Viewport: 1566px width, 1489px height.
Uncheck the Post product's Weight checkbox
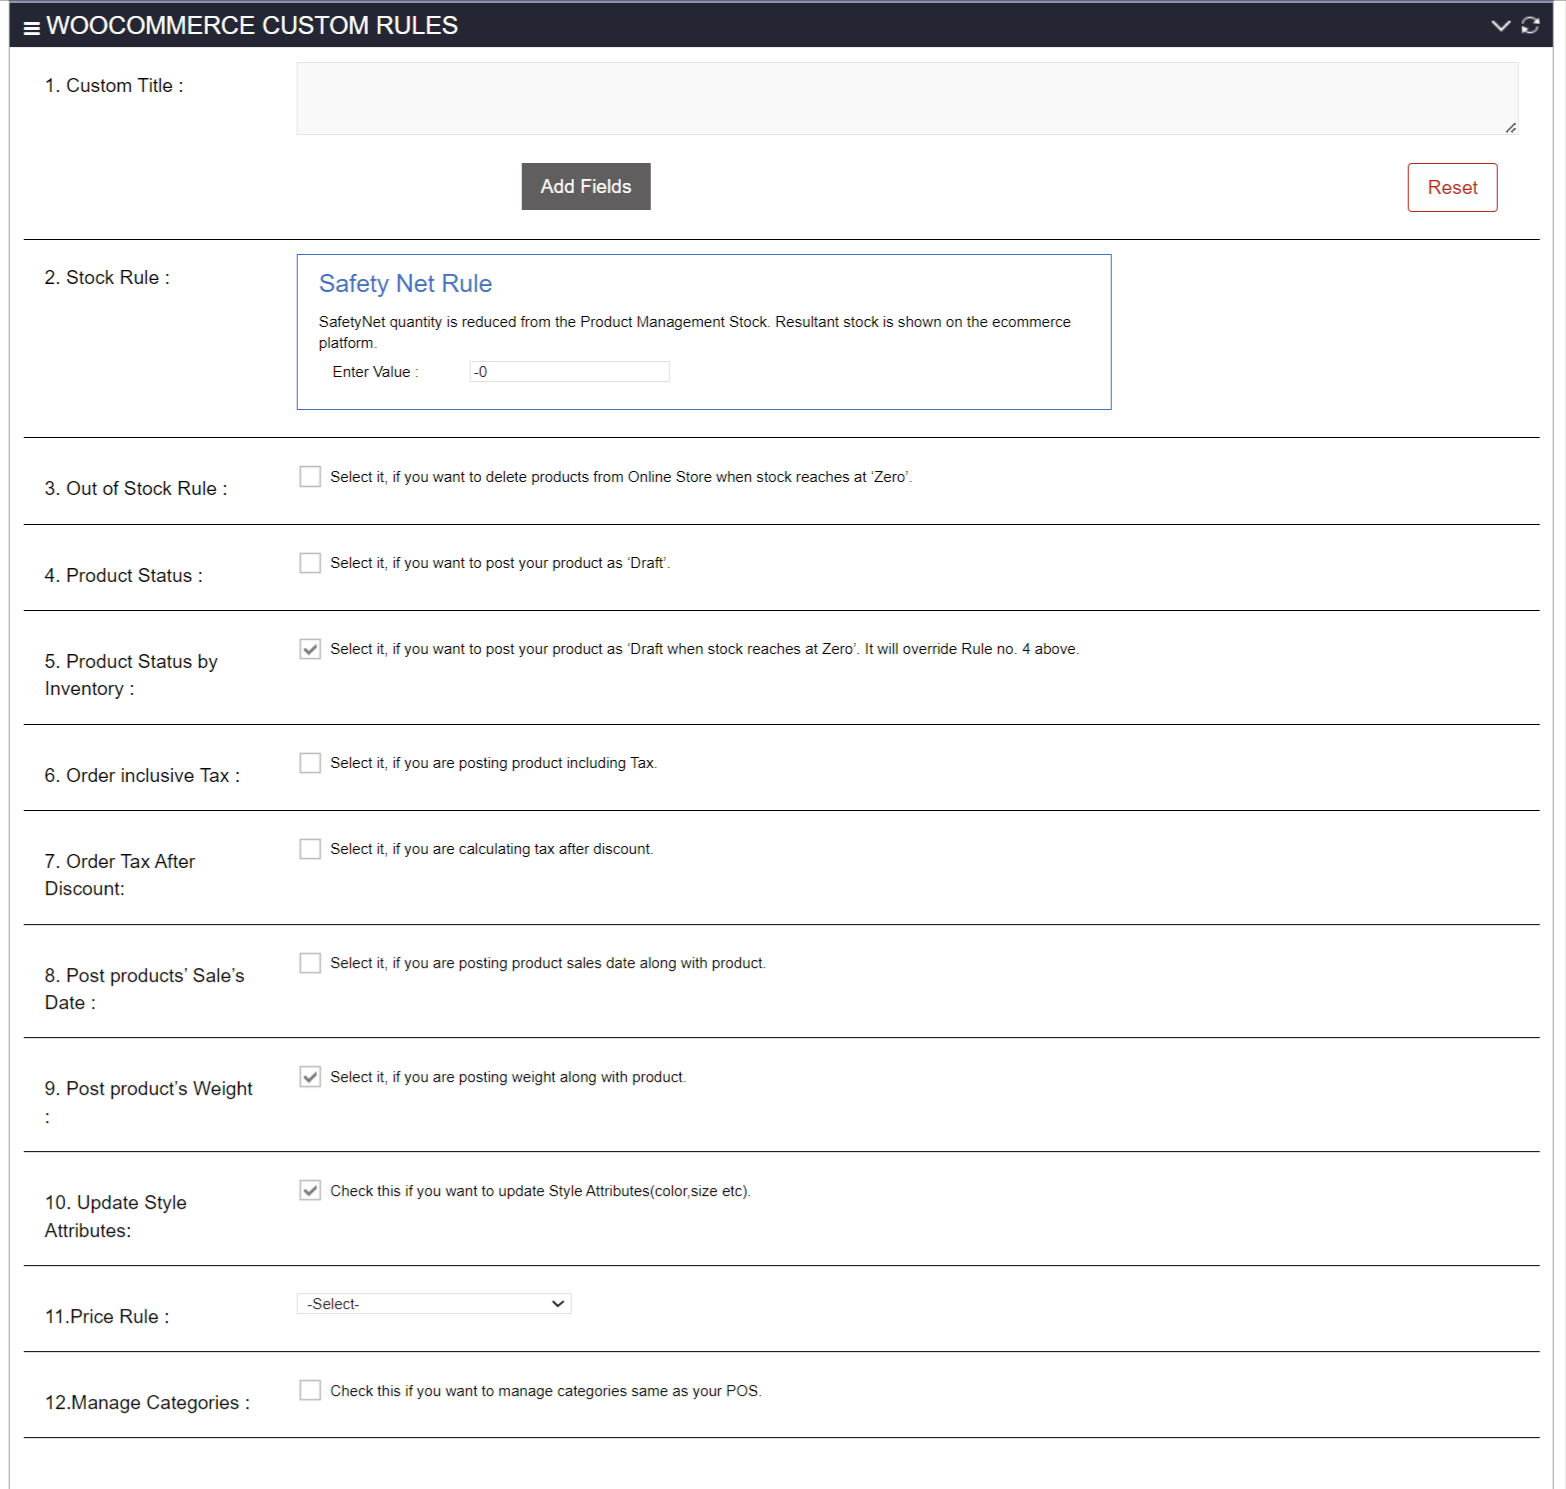pos(310,1077)
